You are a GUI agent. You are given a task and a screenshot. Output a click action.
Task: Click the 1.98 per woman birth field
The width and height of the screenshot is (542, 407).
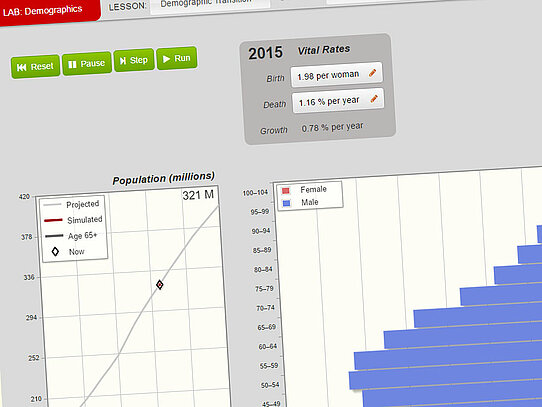(337, 74)
